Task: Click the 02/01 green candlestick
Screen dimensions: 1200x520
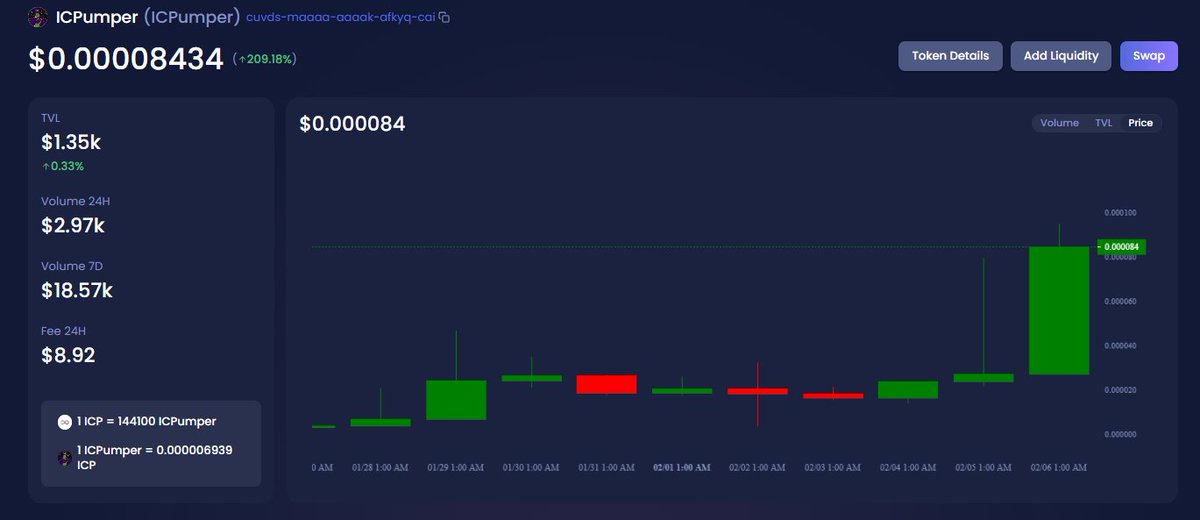Action: coord(682,391)
